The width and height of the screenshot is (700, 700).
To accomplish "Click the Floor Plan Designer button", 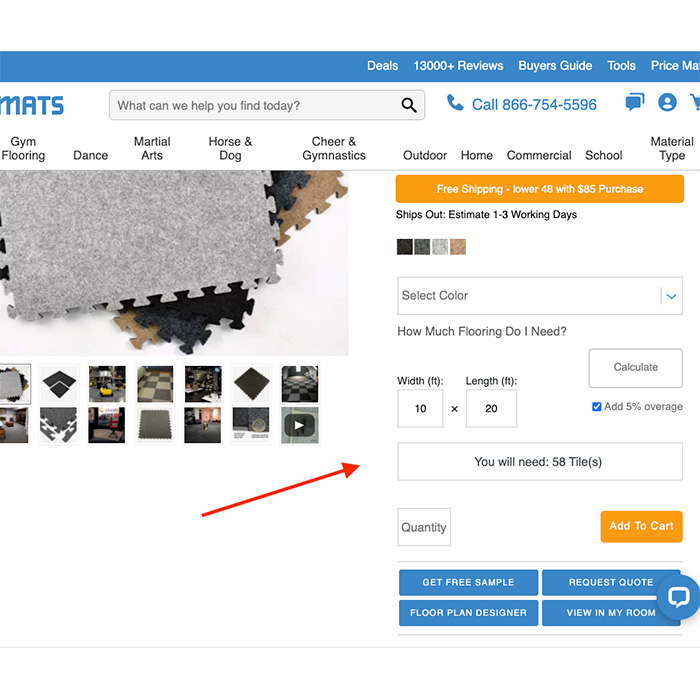I will pyautogui.click(x=468, y=613).
